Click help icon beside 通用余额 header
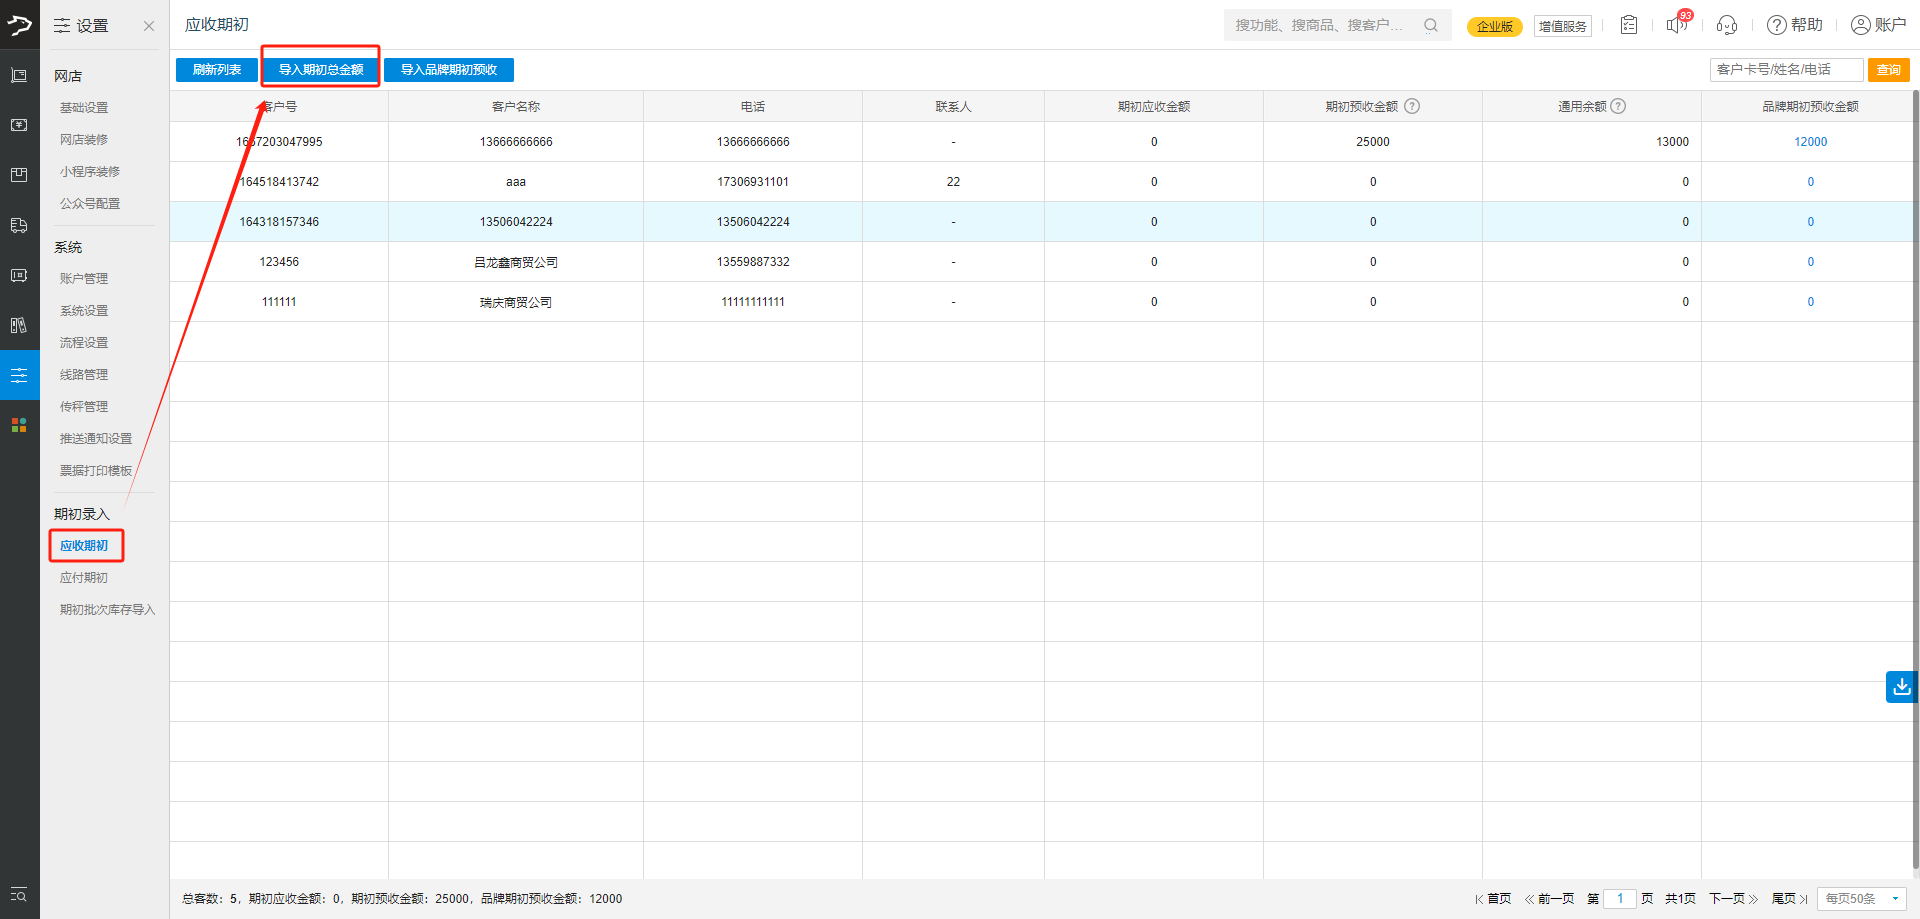Viewport: 1920px width, 919px height. pos(1618,106)
